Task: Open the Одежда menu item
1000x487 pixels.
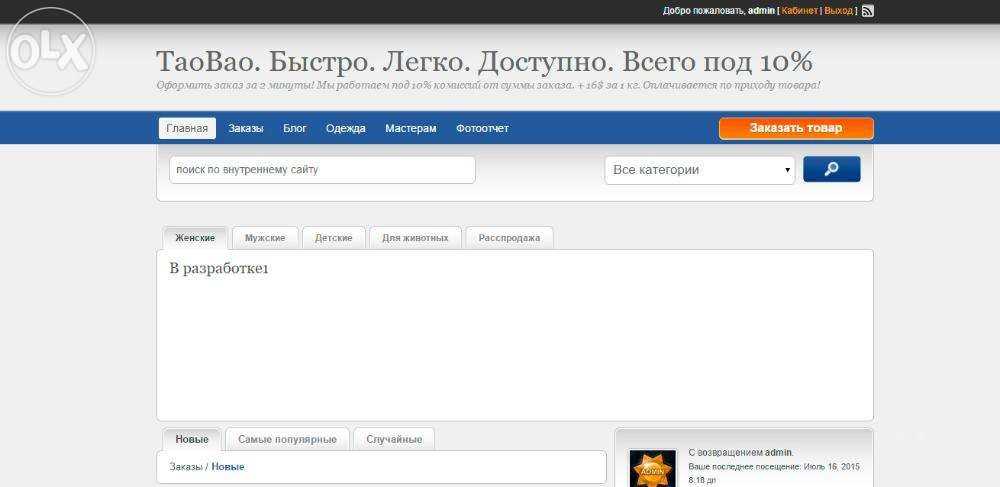Action: pos(346,128)
